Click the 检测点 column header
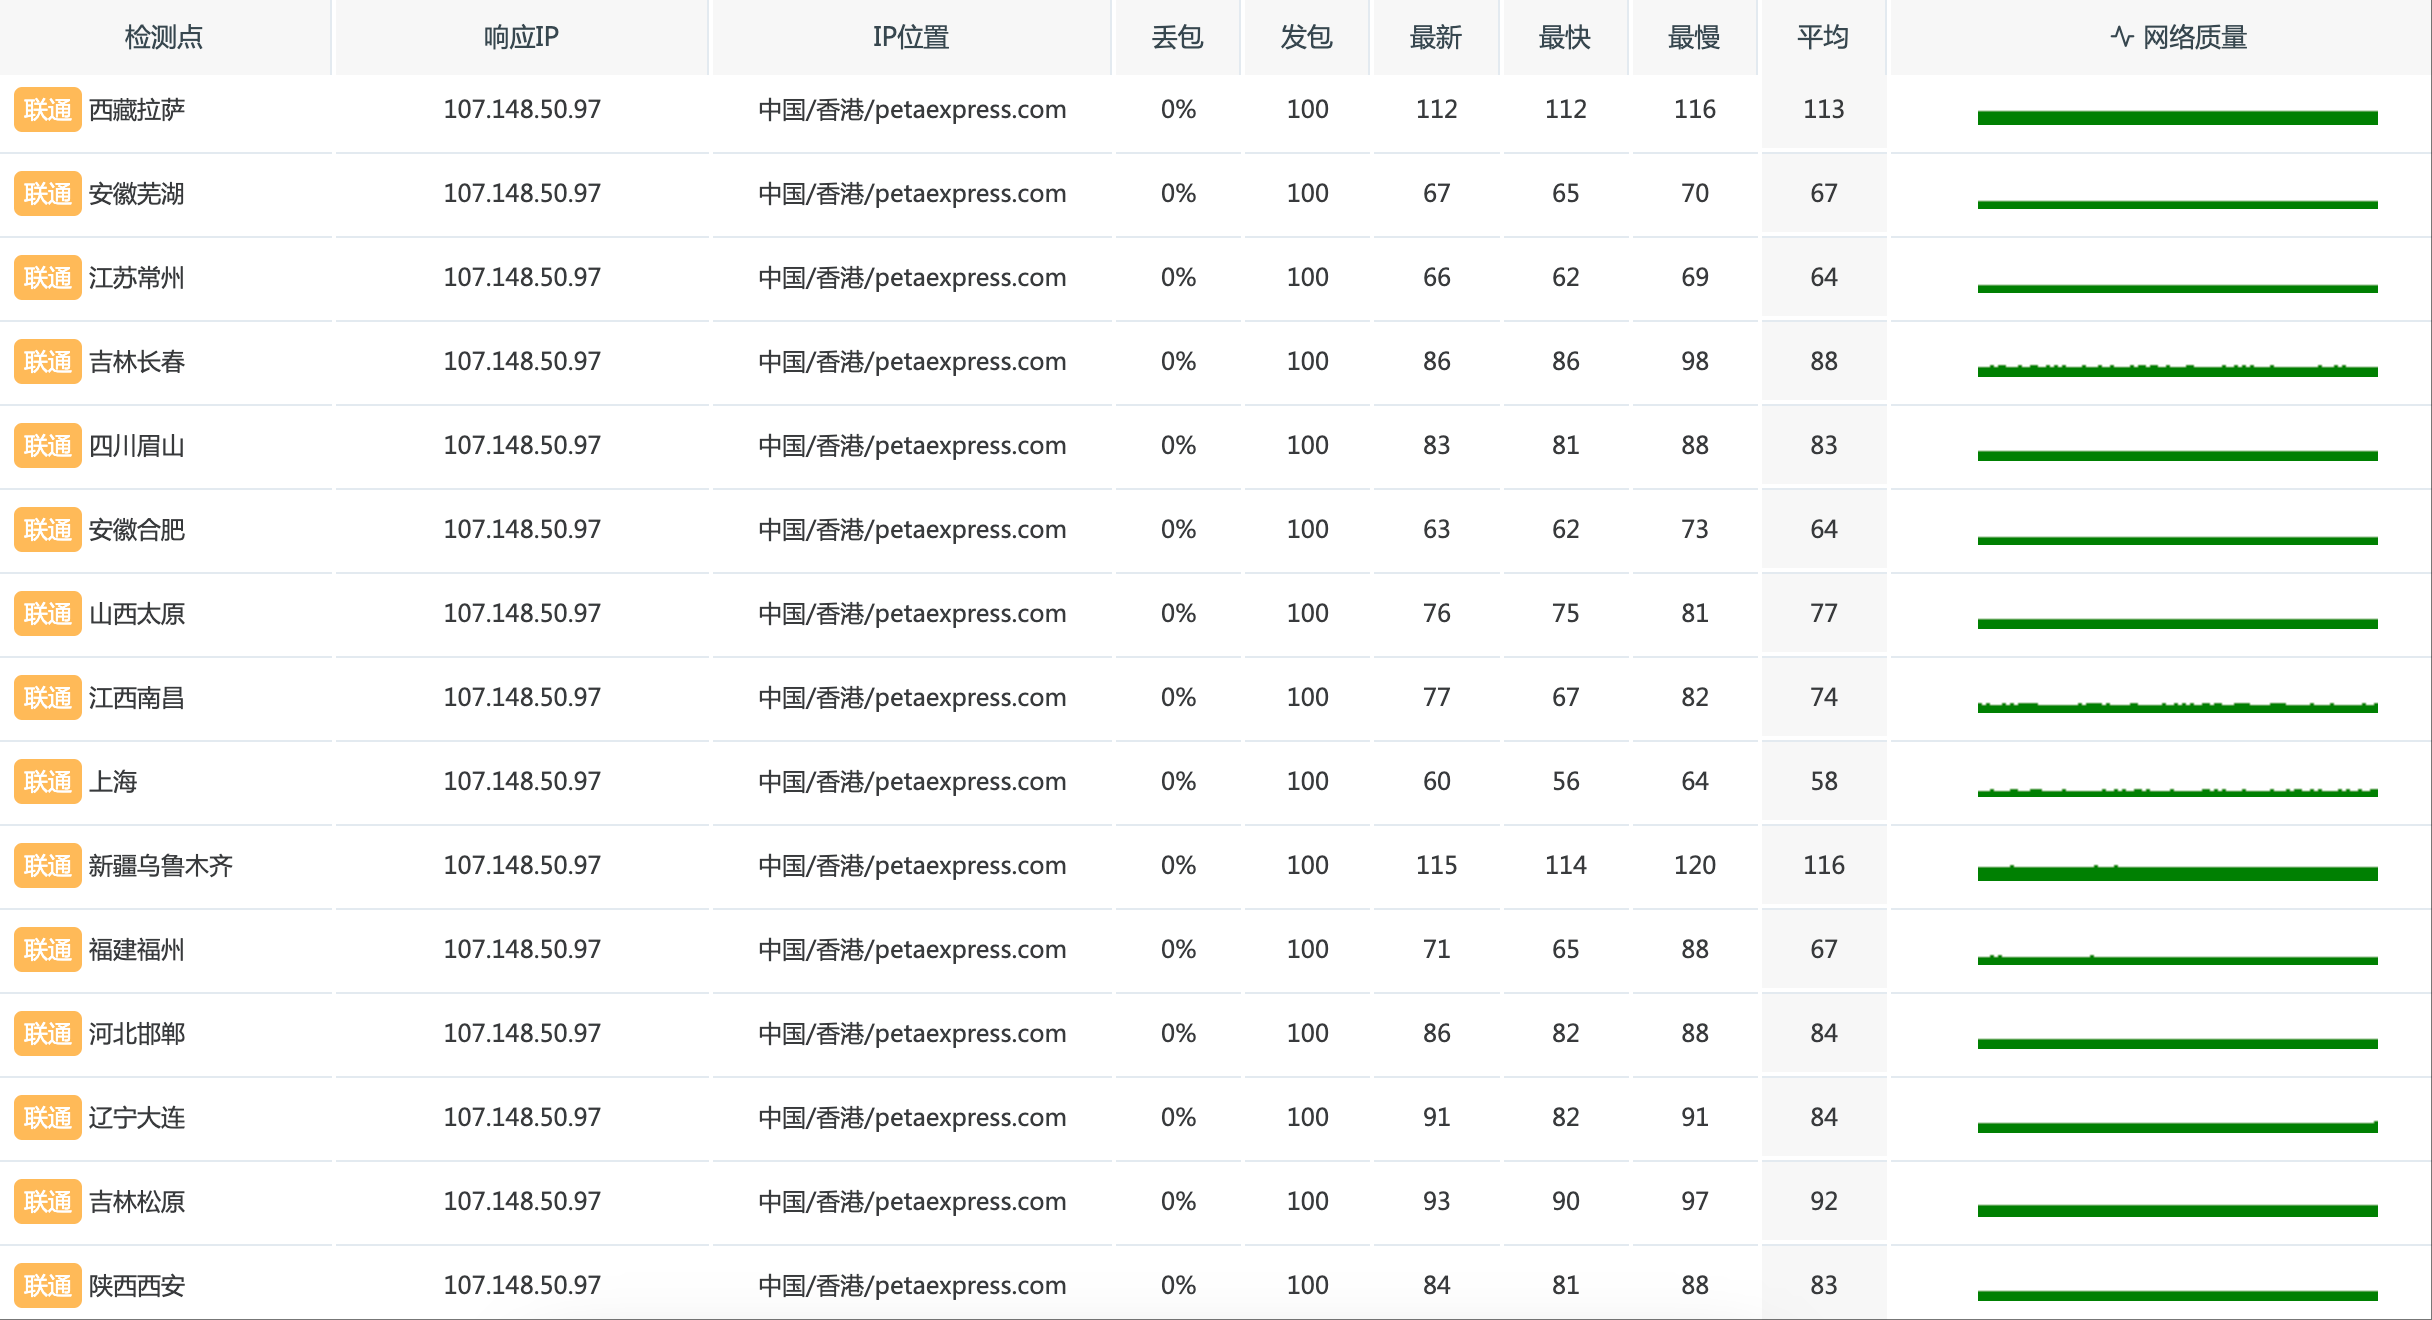The height and width of the screenshot is (1320, 2432). (164, 38)
